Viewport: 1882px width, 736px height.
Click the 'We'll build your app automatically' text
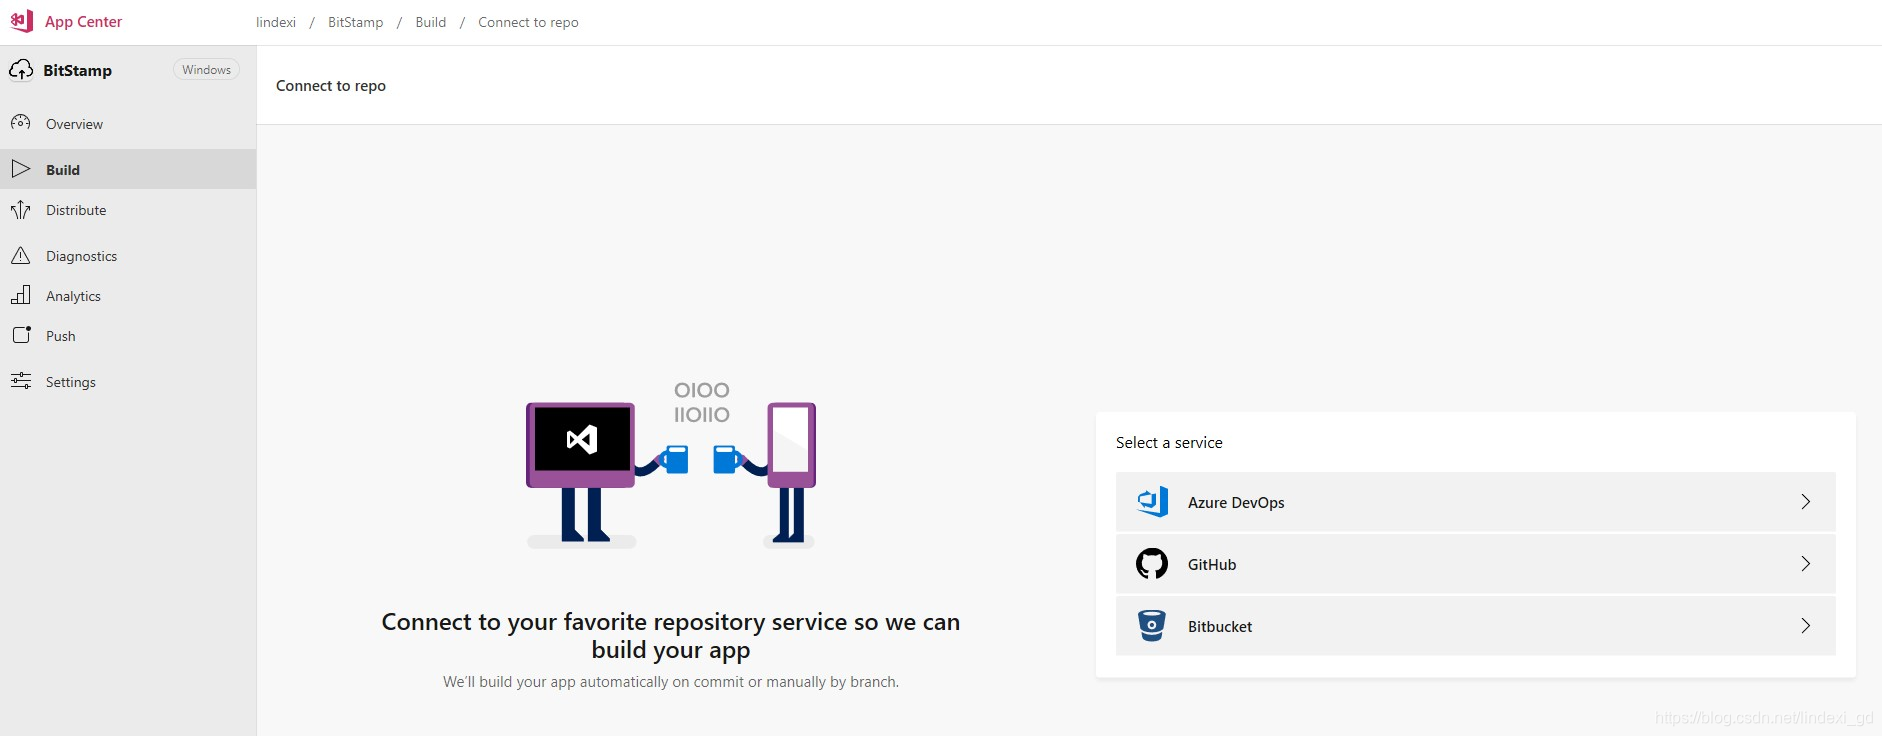coord(671,682)
